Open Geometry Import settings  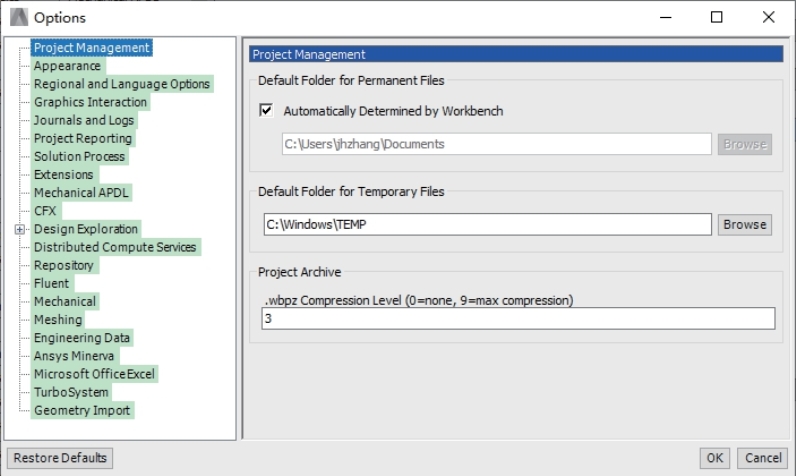point(82,411)
